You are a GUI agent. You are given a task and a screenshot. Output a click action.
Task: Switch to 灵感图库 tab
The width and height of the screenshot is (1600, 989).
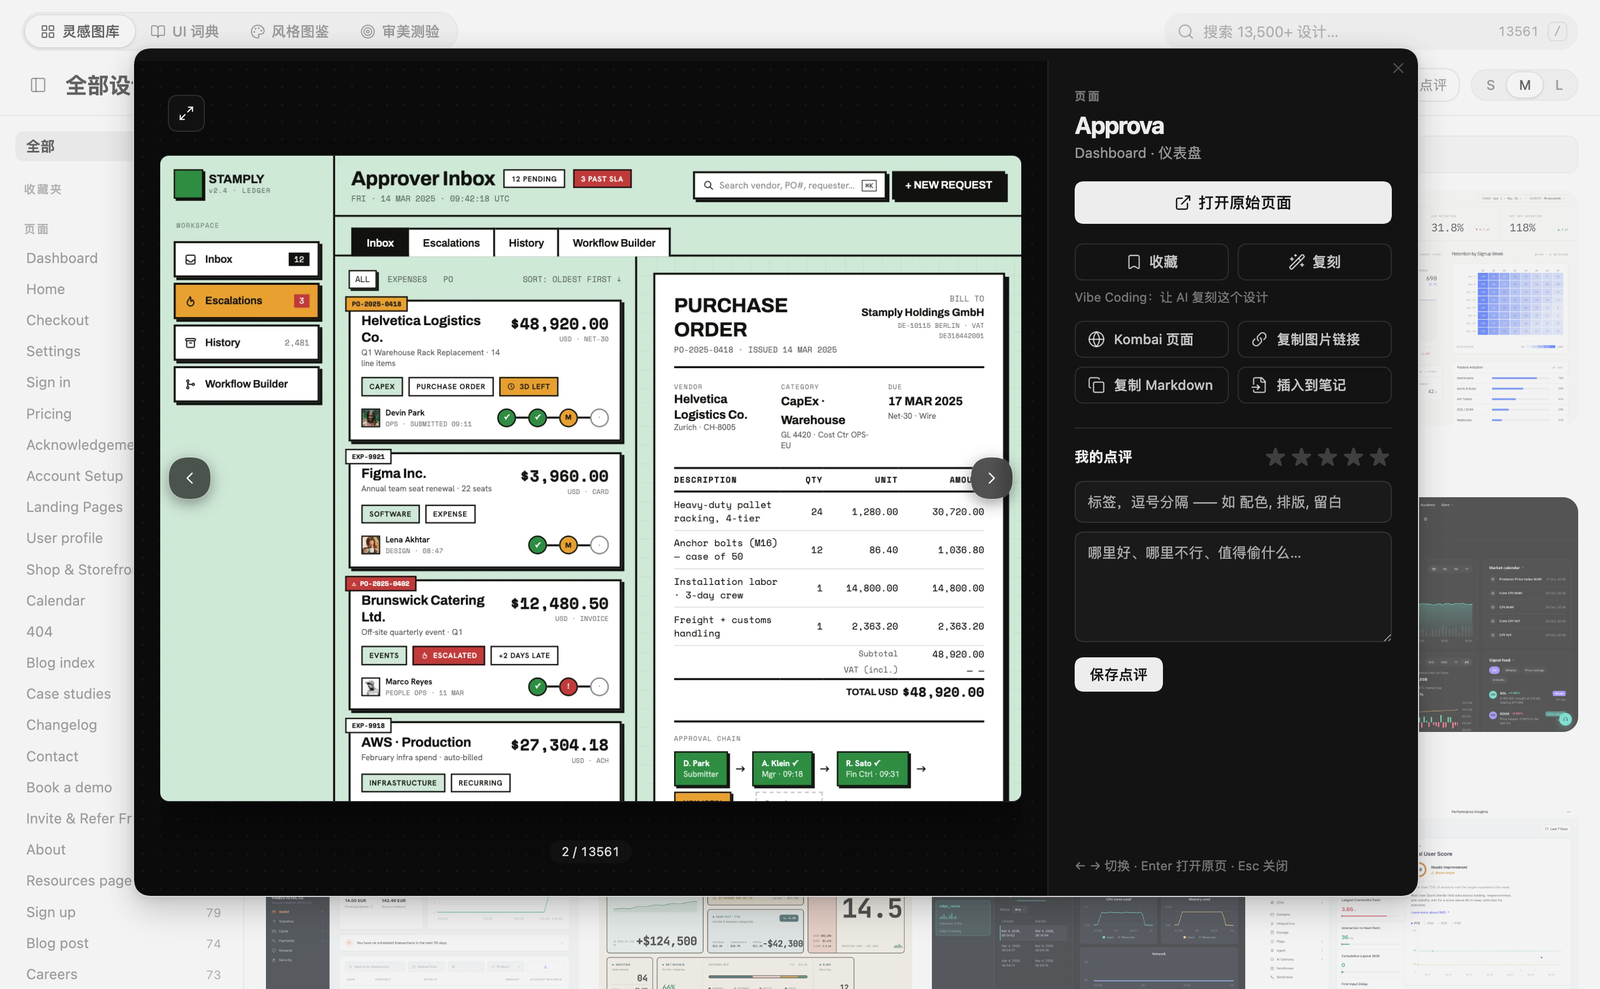80,32
